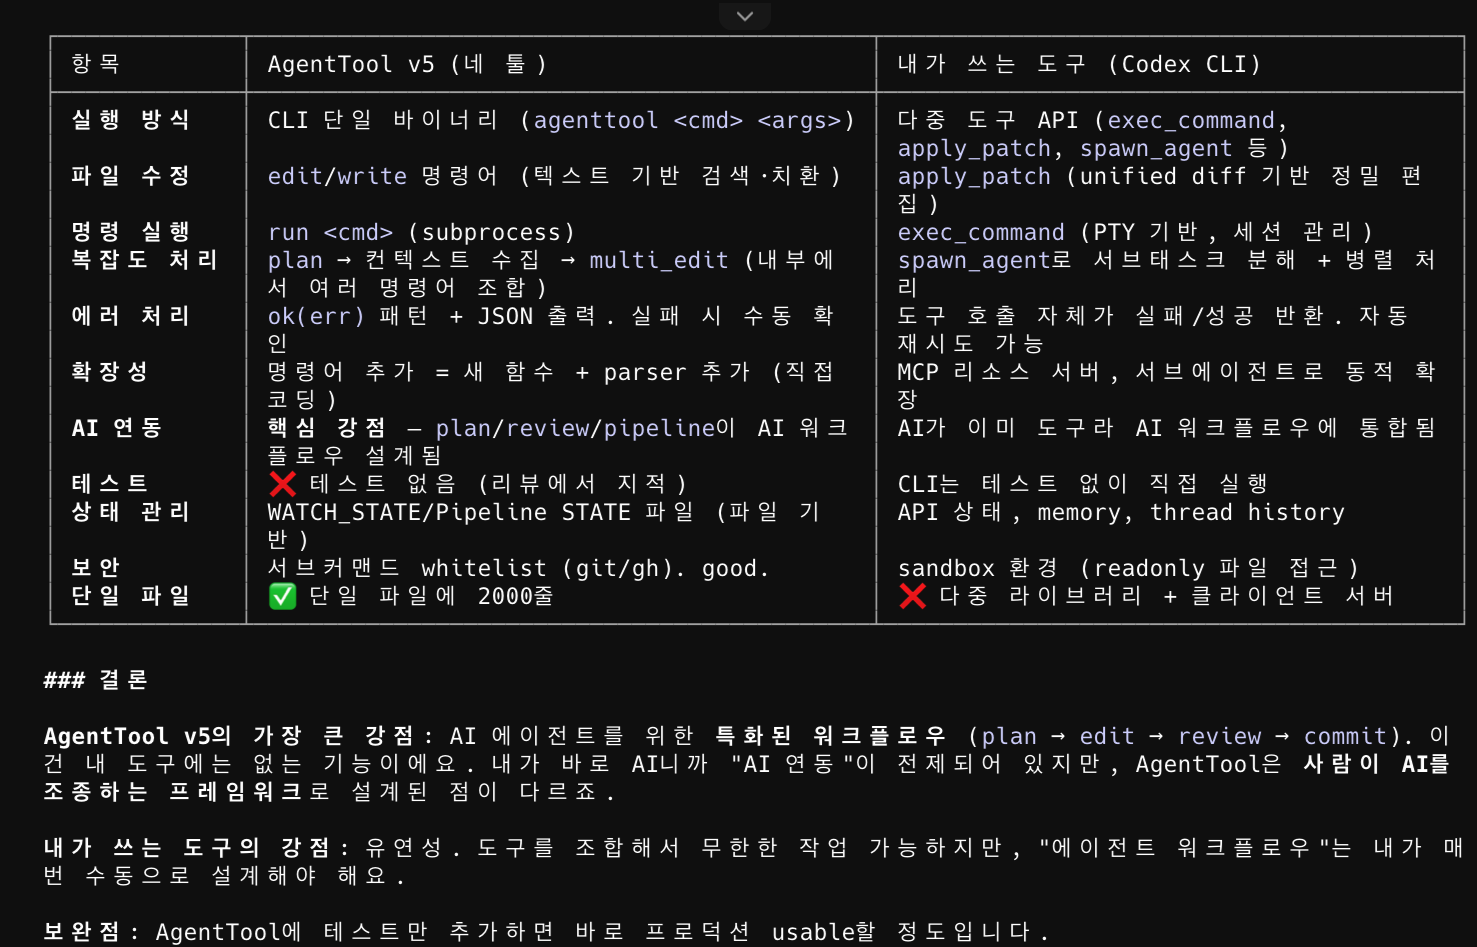Click the agenttool <cmd> <args> code text
This screenshot has width=1477, height=947.
(x=687, y=120)
